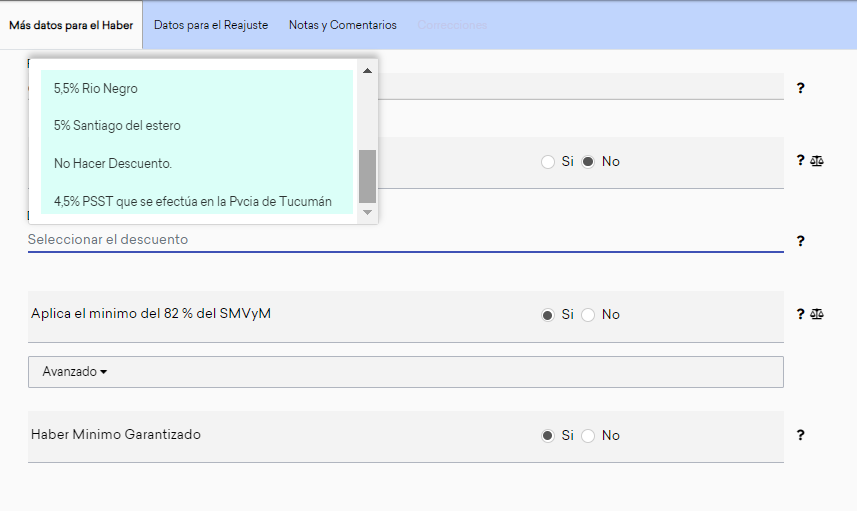This screenshot has height=511, width=857.
Task: Click the dropdown list scrollbar thumb
Action: (x=367, y=177)
